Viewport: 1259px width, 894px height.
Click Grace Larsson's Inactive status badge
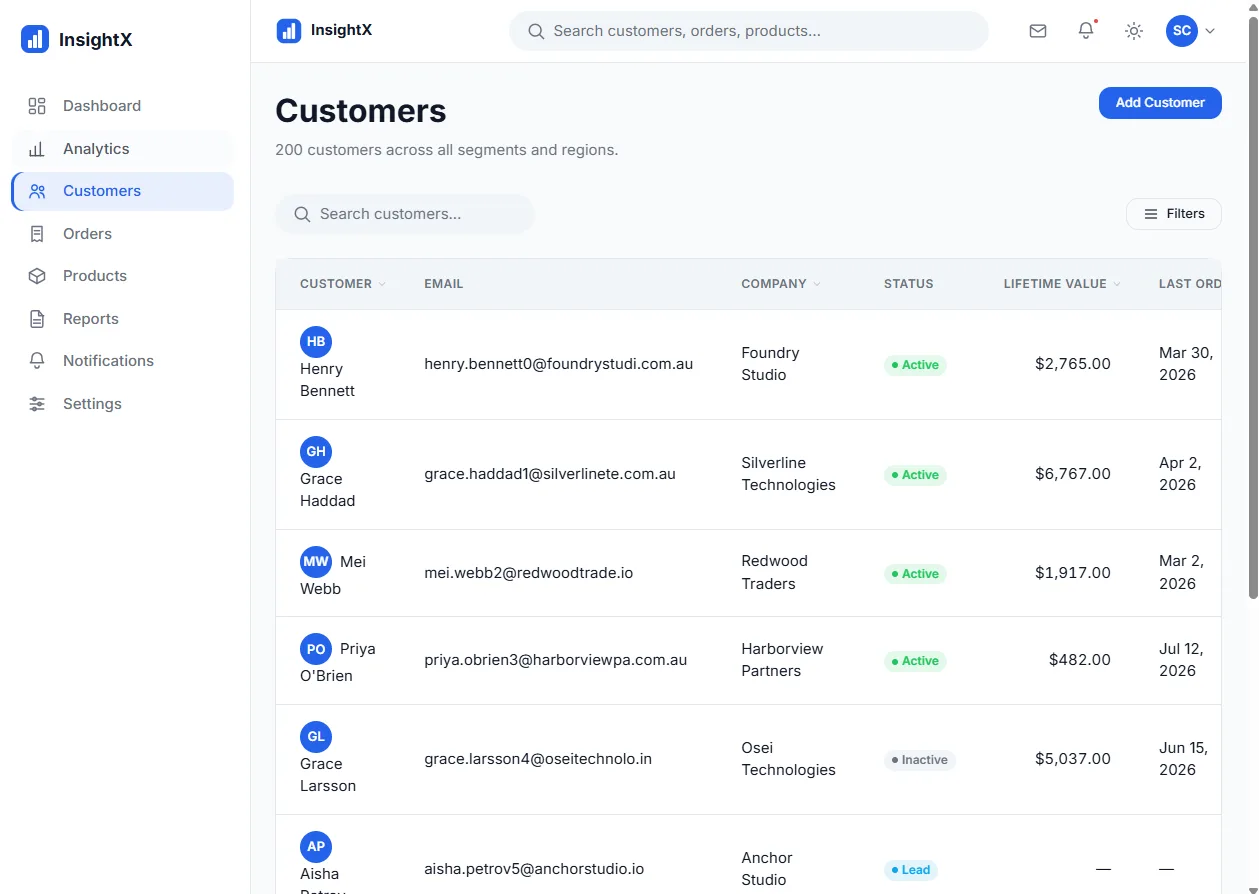920,760
